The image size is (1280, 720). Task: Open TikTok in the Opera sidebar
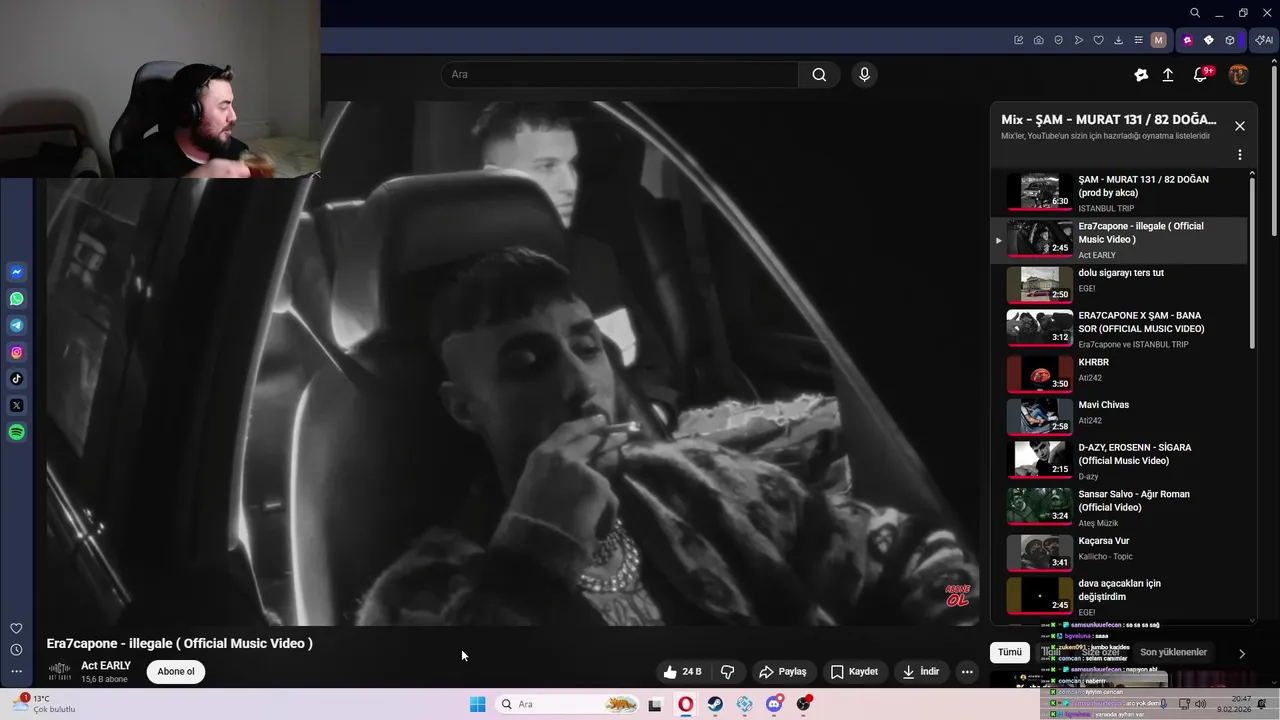click(17, 379)
